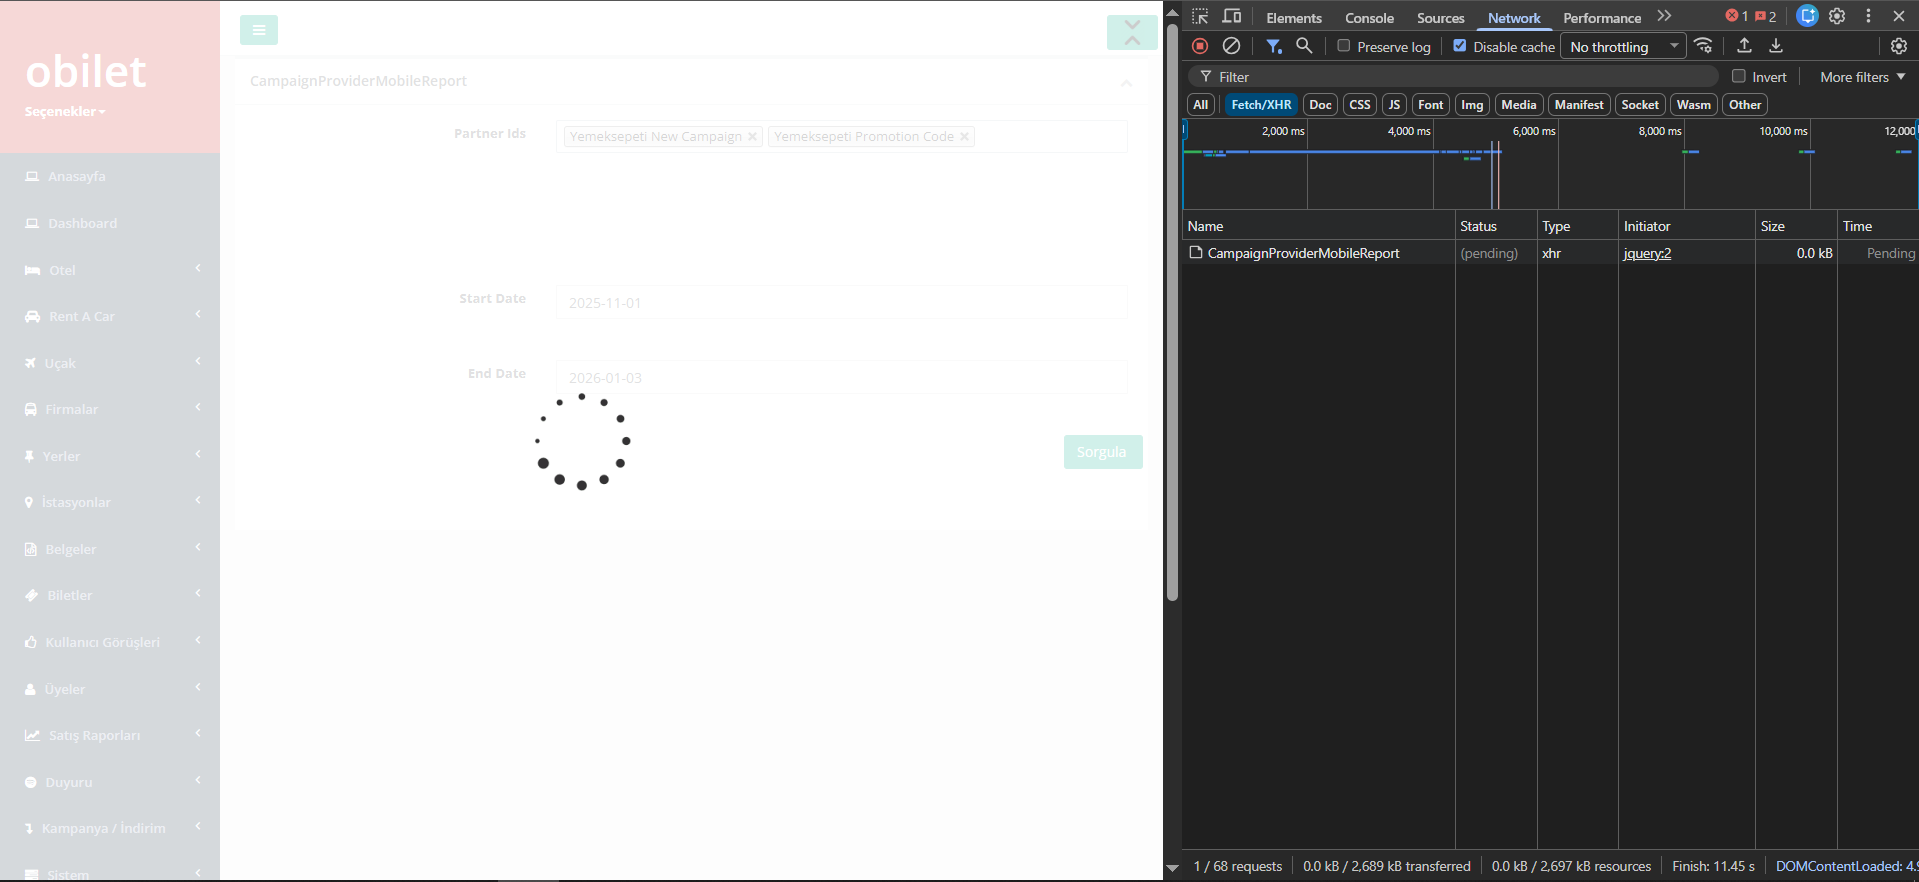
Task: Toggle the Wasm filter chip
Action: (1694, 105)
